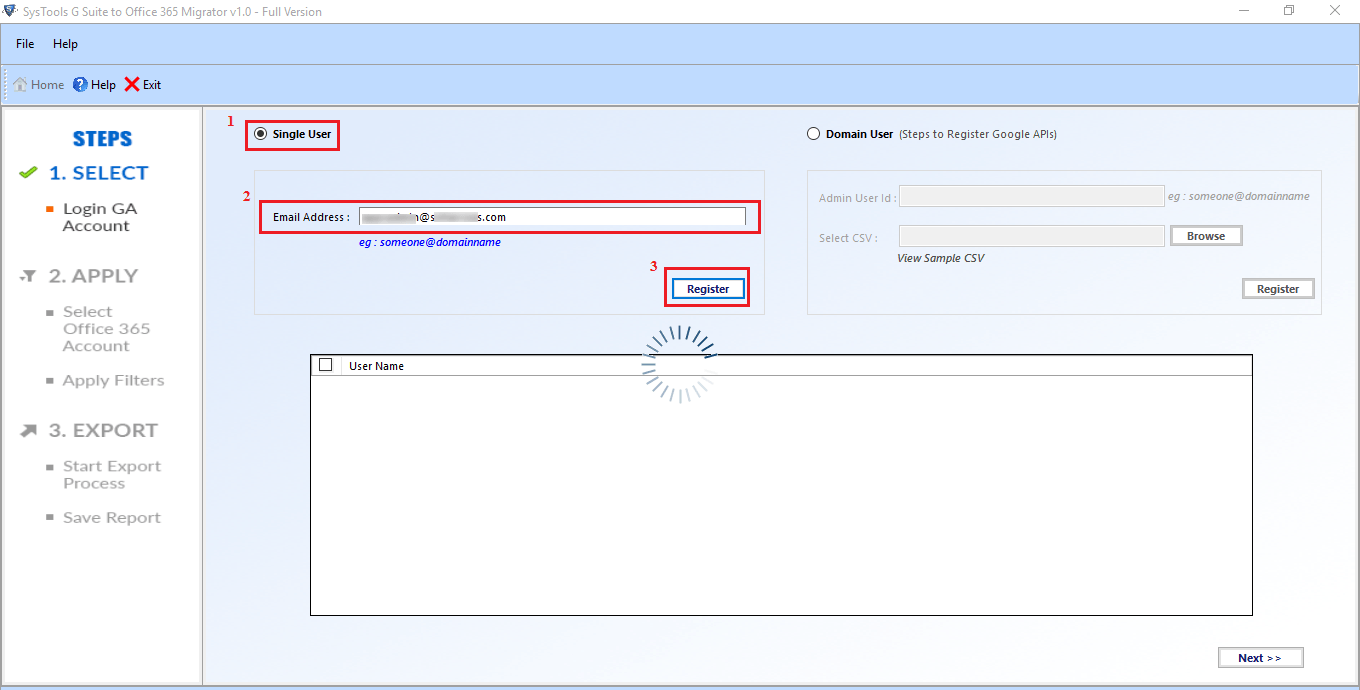Click the Select CSV path field

coord(1032,236)
